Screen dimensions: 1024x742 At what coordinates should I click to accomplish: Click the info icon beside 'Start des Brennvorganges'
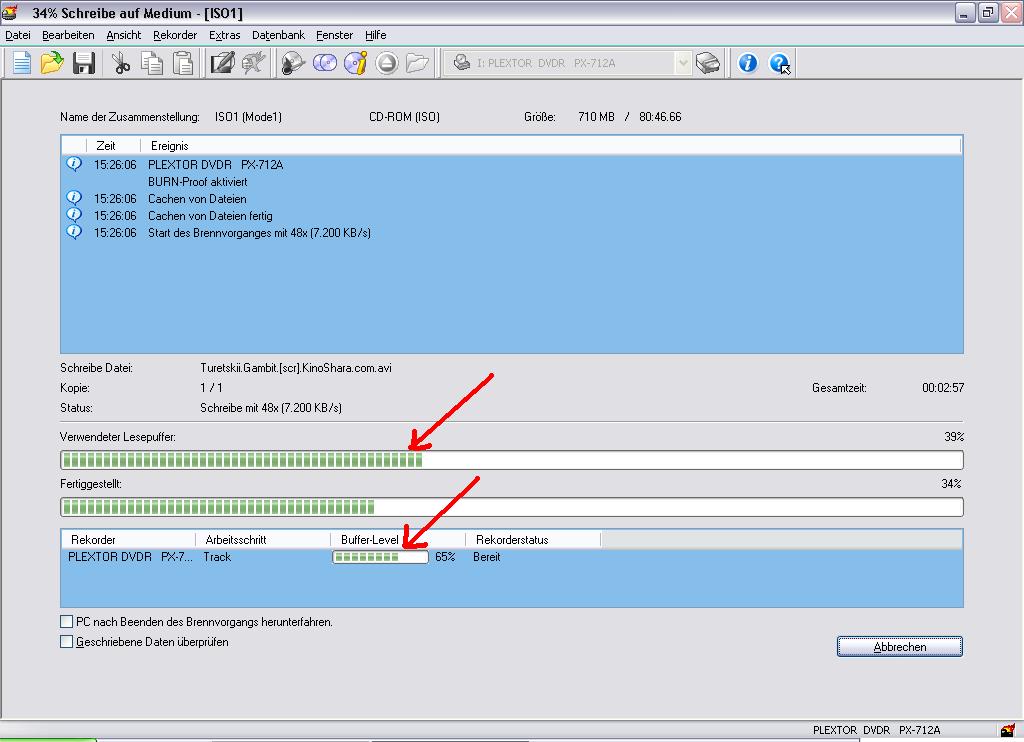click(x=74, y=231)
